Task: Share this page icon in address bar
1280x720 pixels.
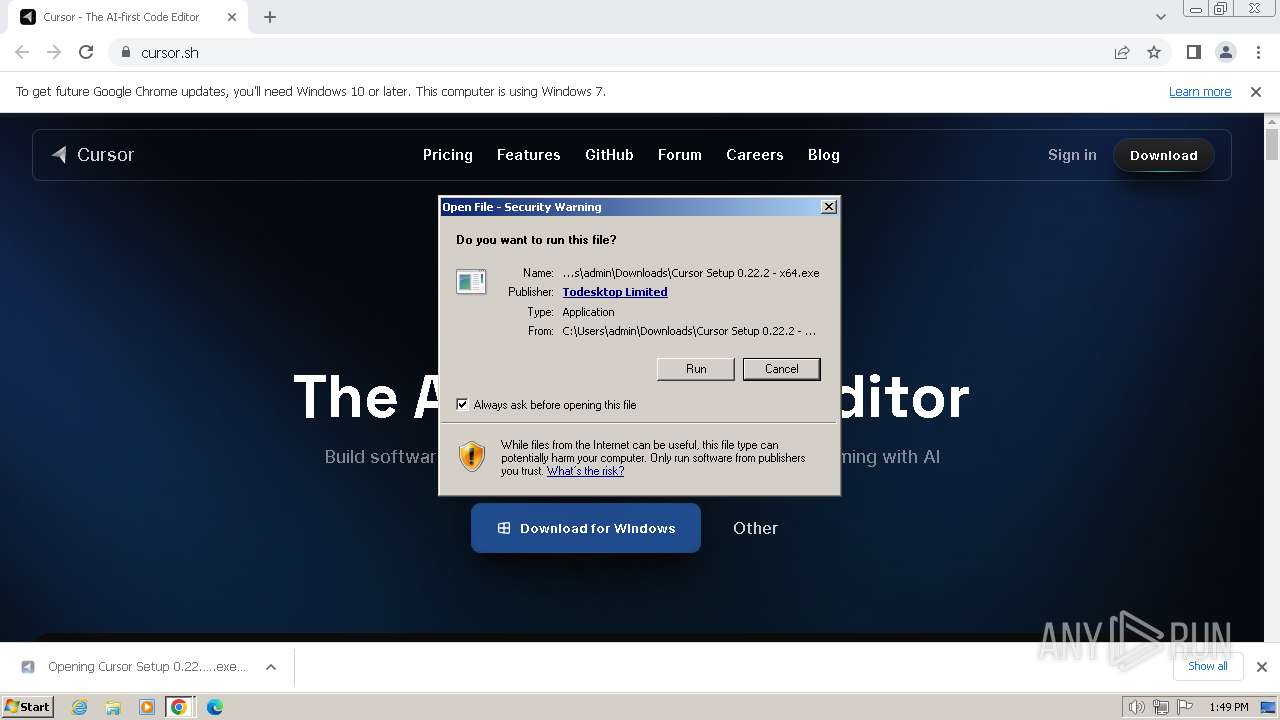Action: (1122, 52)
